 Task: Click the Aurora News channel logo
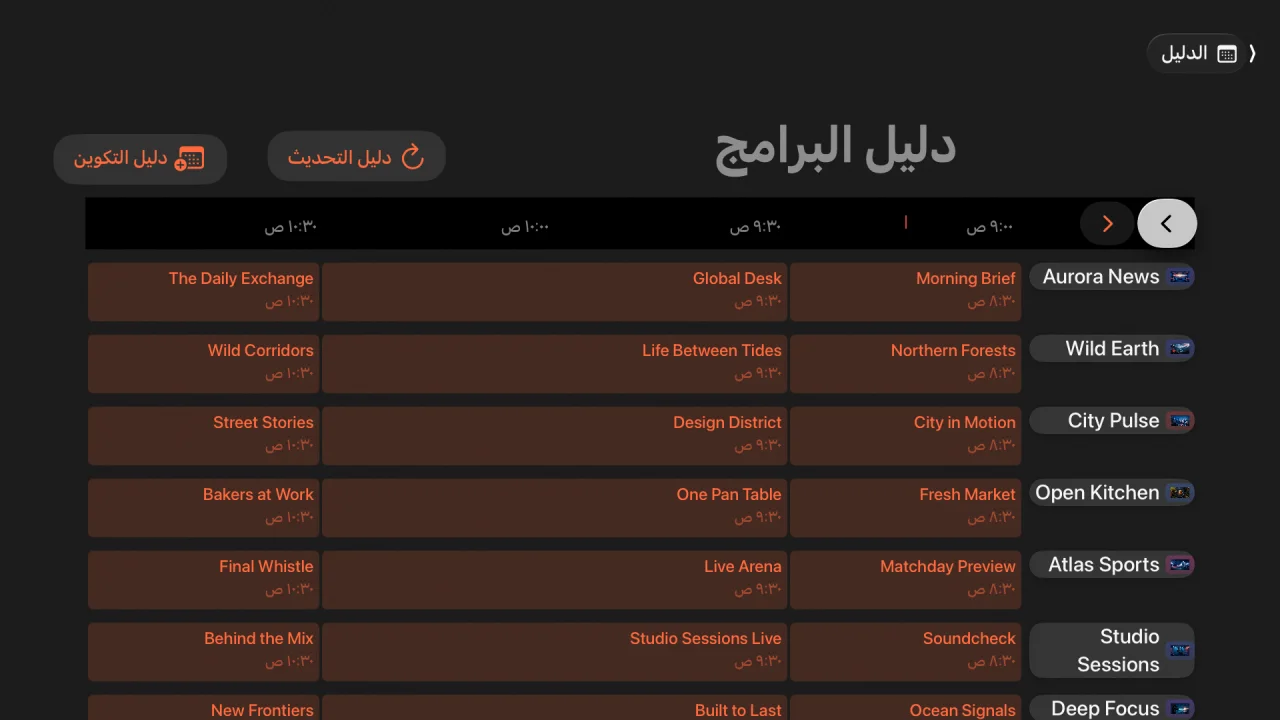pyautogui.click(x=1180, y=277)
